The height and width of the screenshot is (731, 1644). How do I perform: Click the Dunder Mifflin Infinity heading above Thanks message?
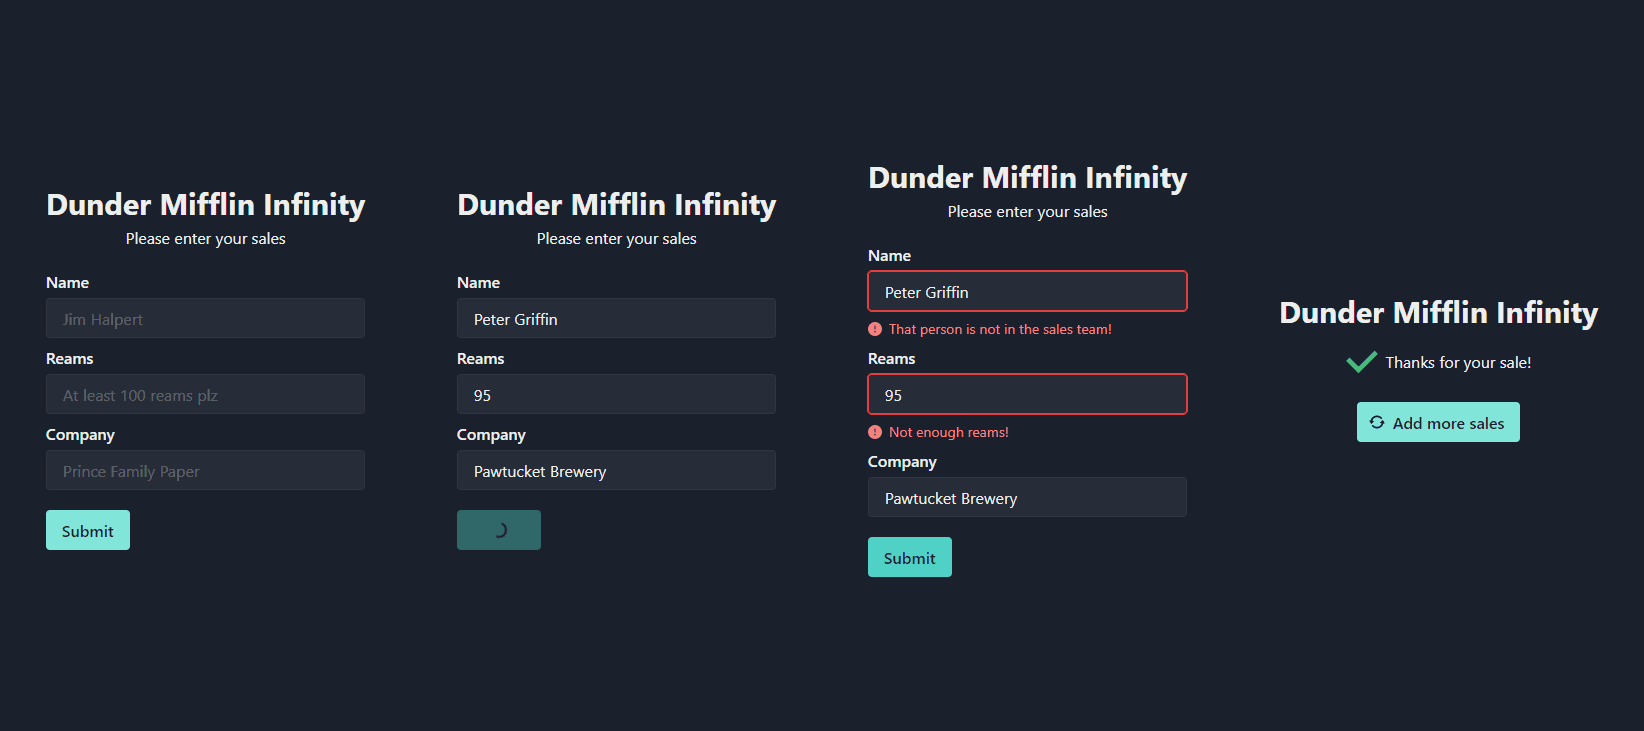click(1439, 312)
